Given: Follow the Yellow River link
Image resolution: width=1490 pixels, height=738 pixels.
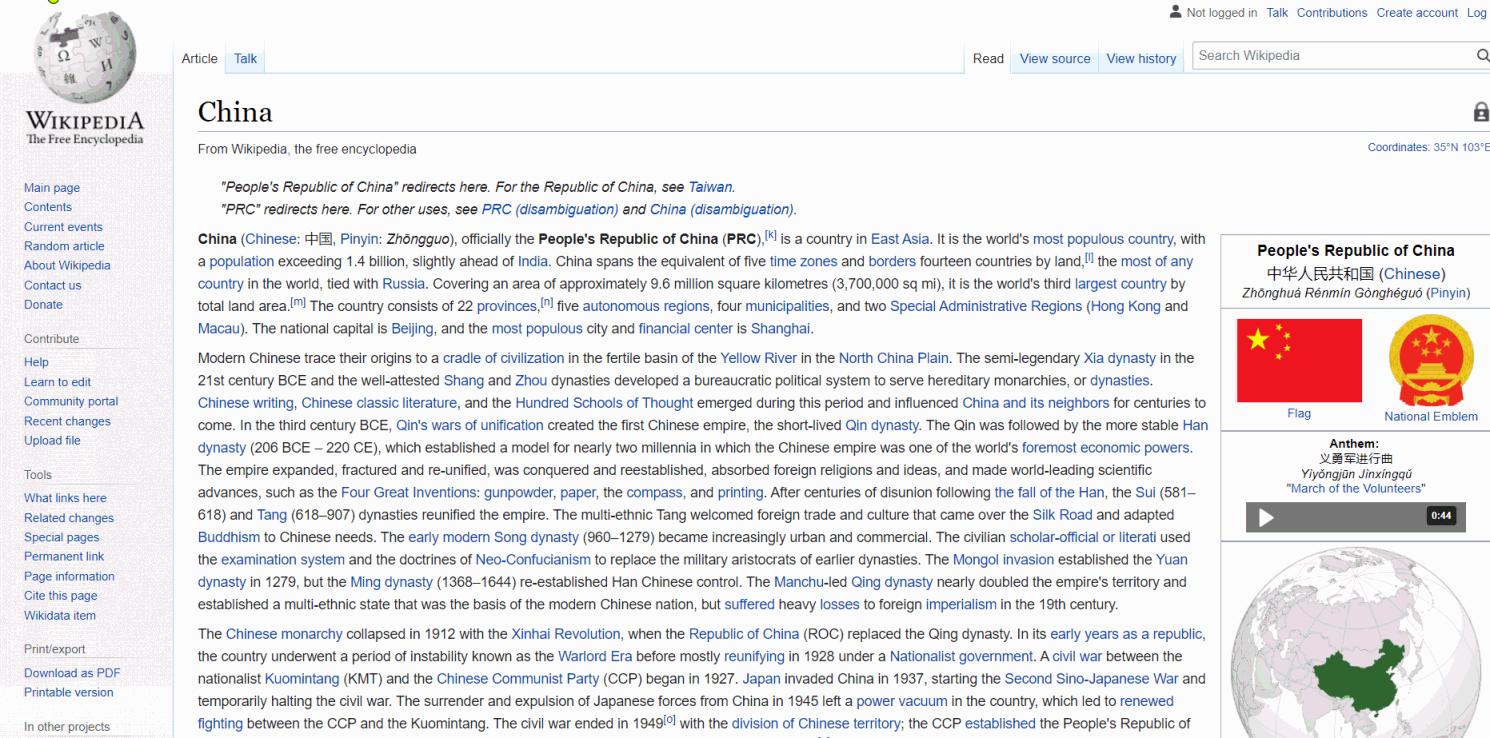Looking at the screenshot, I should tap(758, 358).
